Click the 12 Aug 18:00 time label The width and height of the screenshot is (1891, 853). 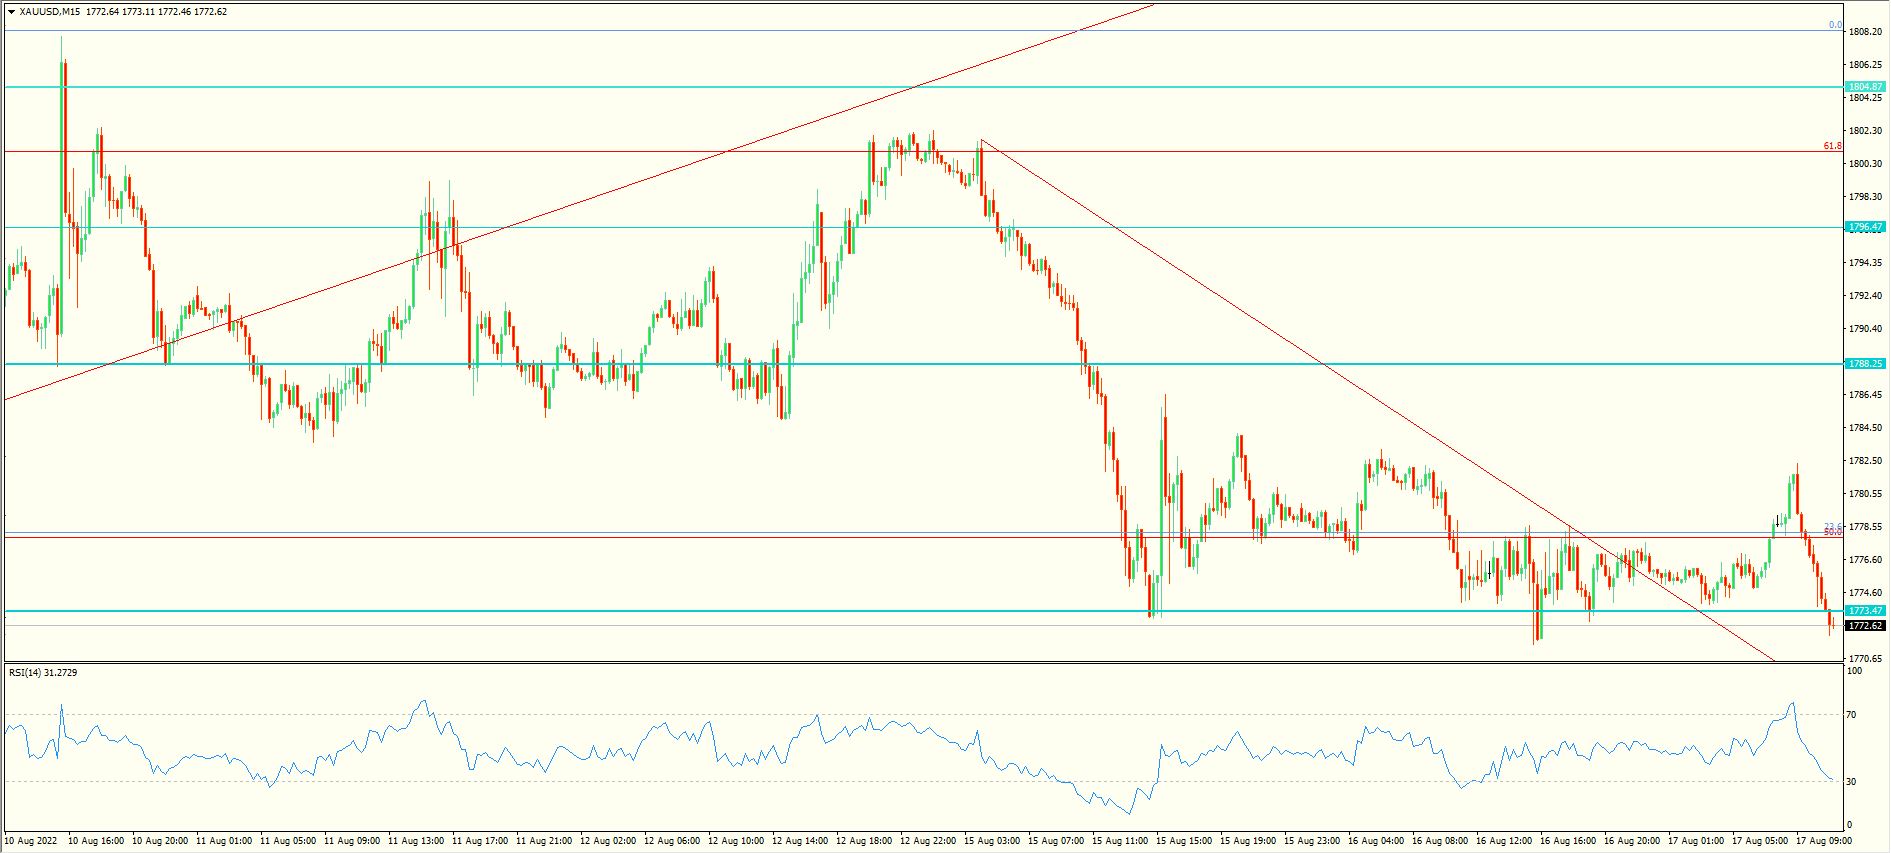pos(864,841)
